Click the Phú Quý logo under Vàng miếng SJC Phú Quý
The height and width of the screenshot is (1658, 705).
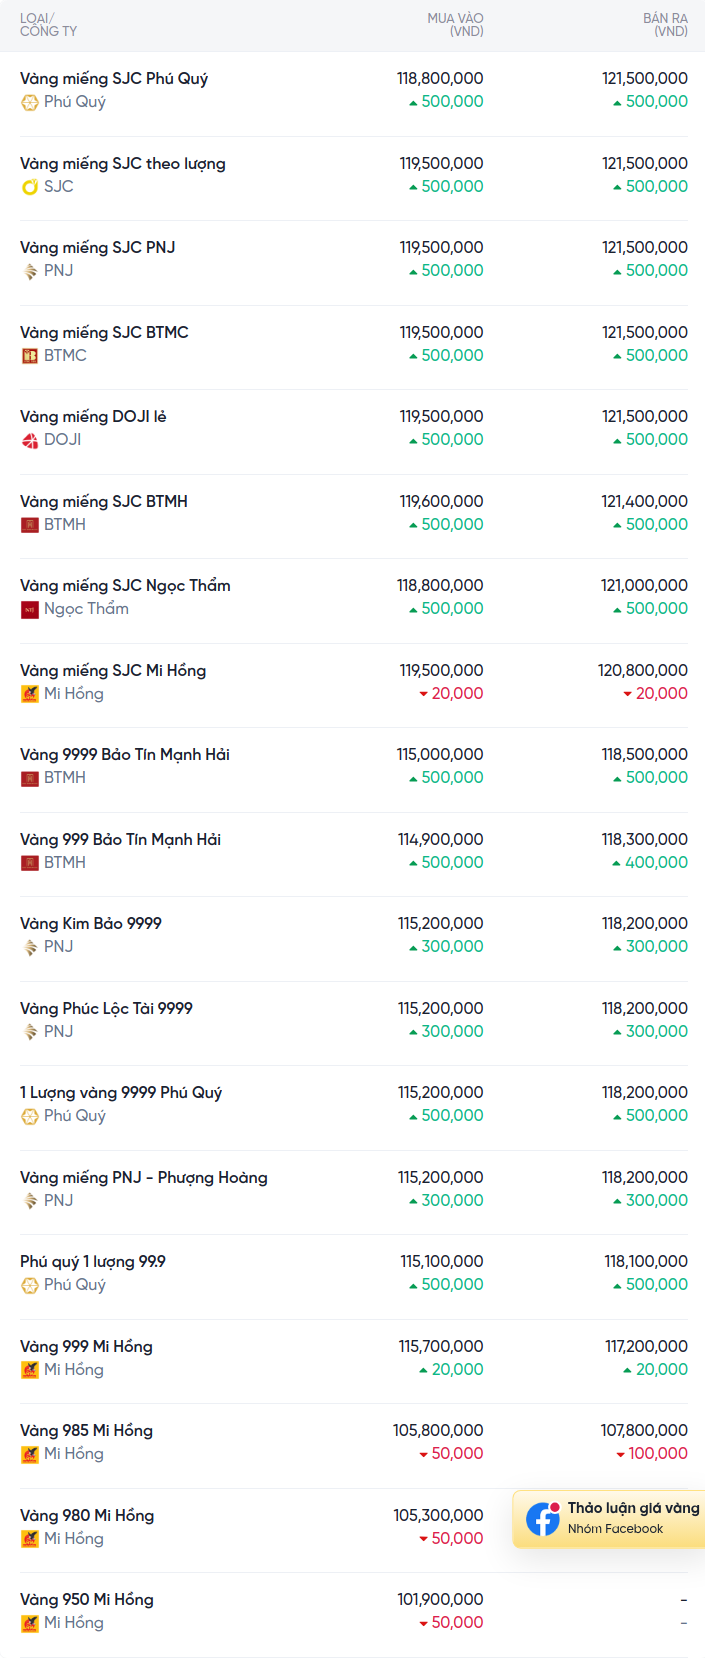coord(30,102)
